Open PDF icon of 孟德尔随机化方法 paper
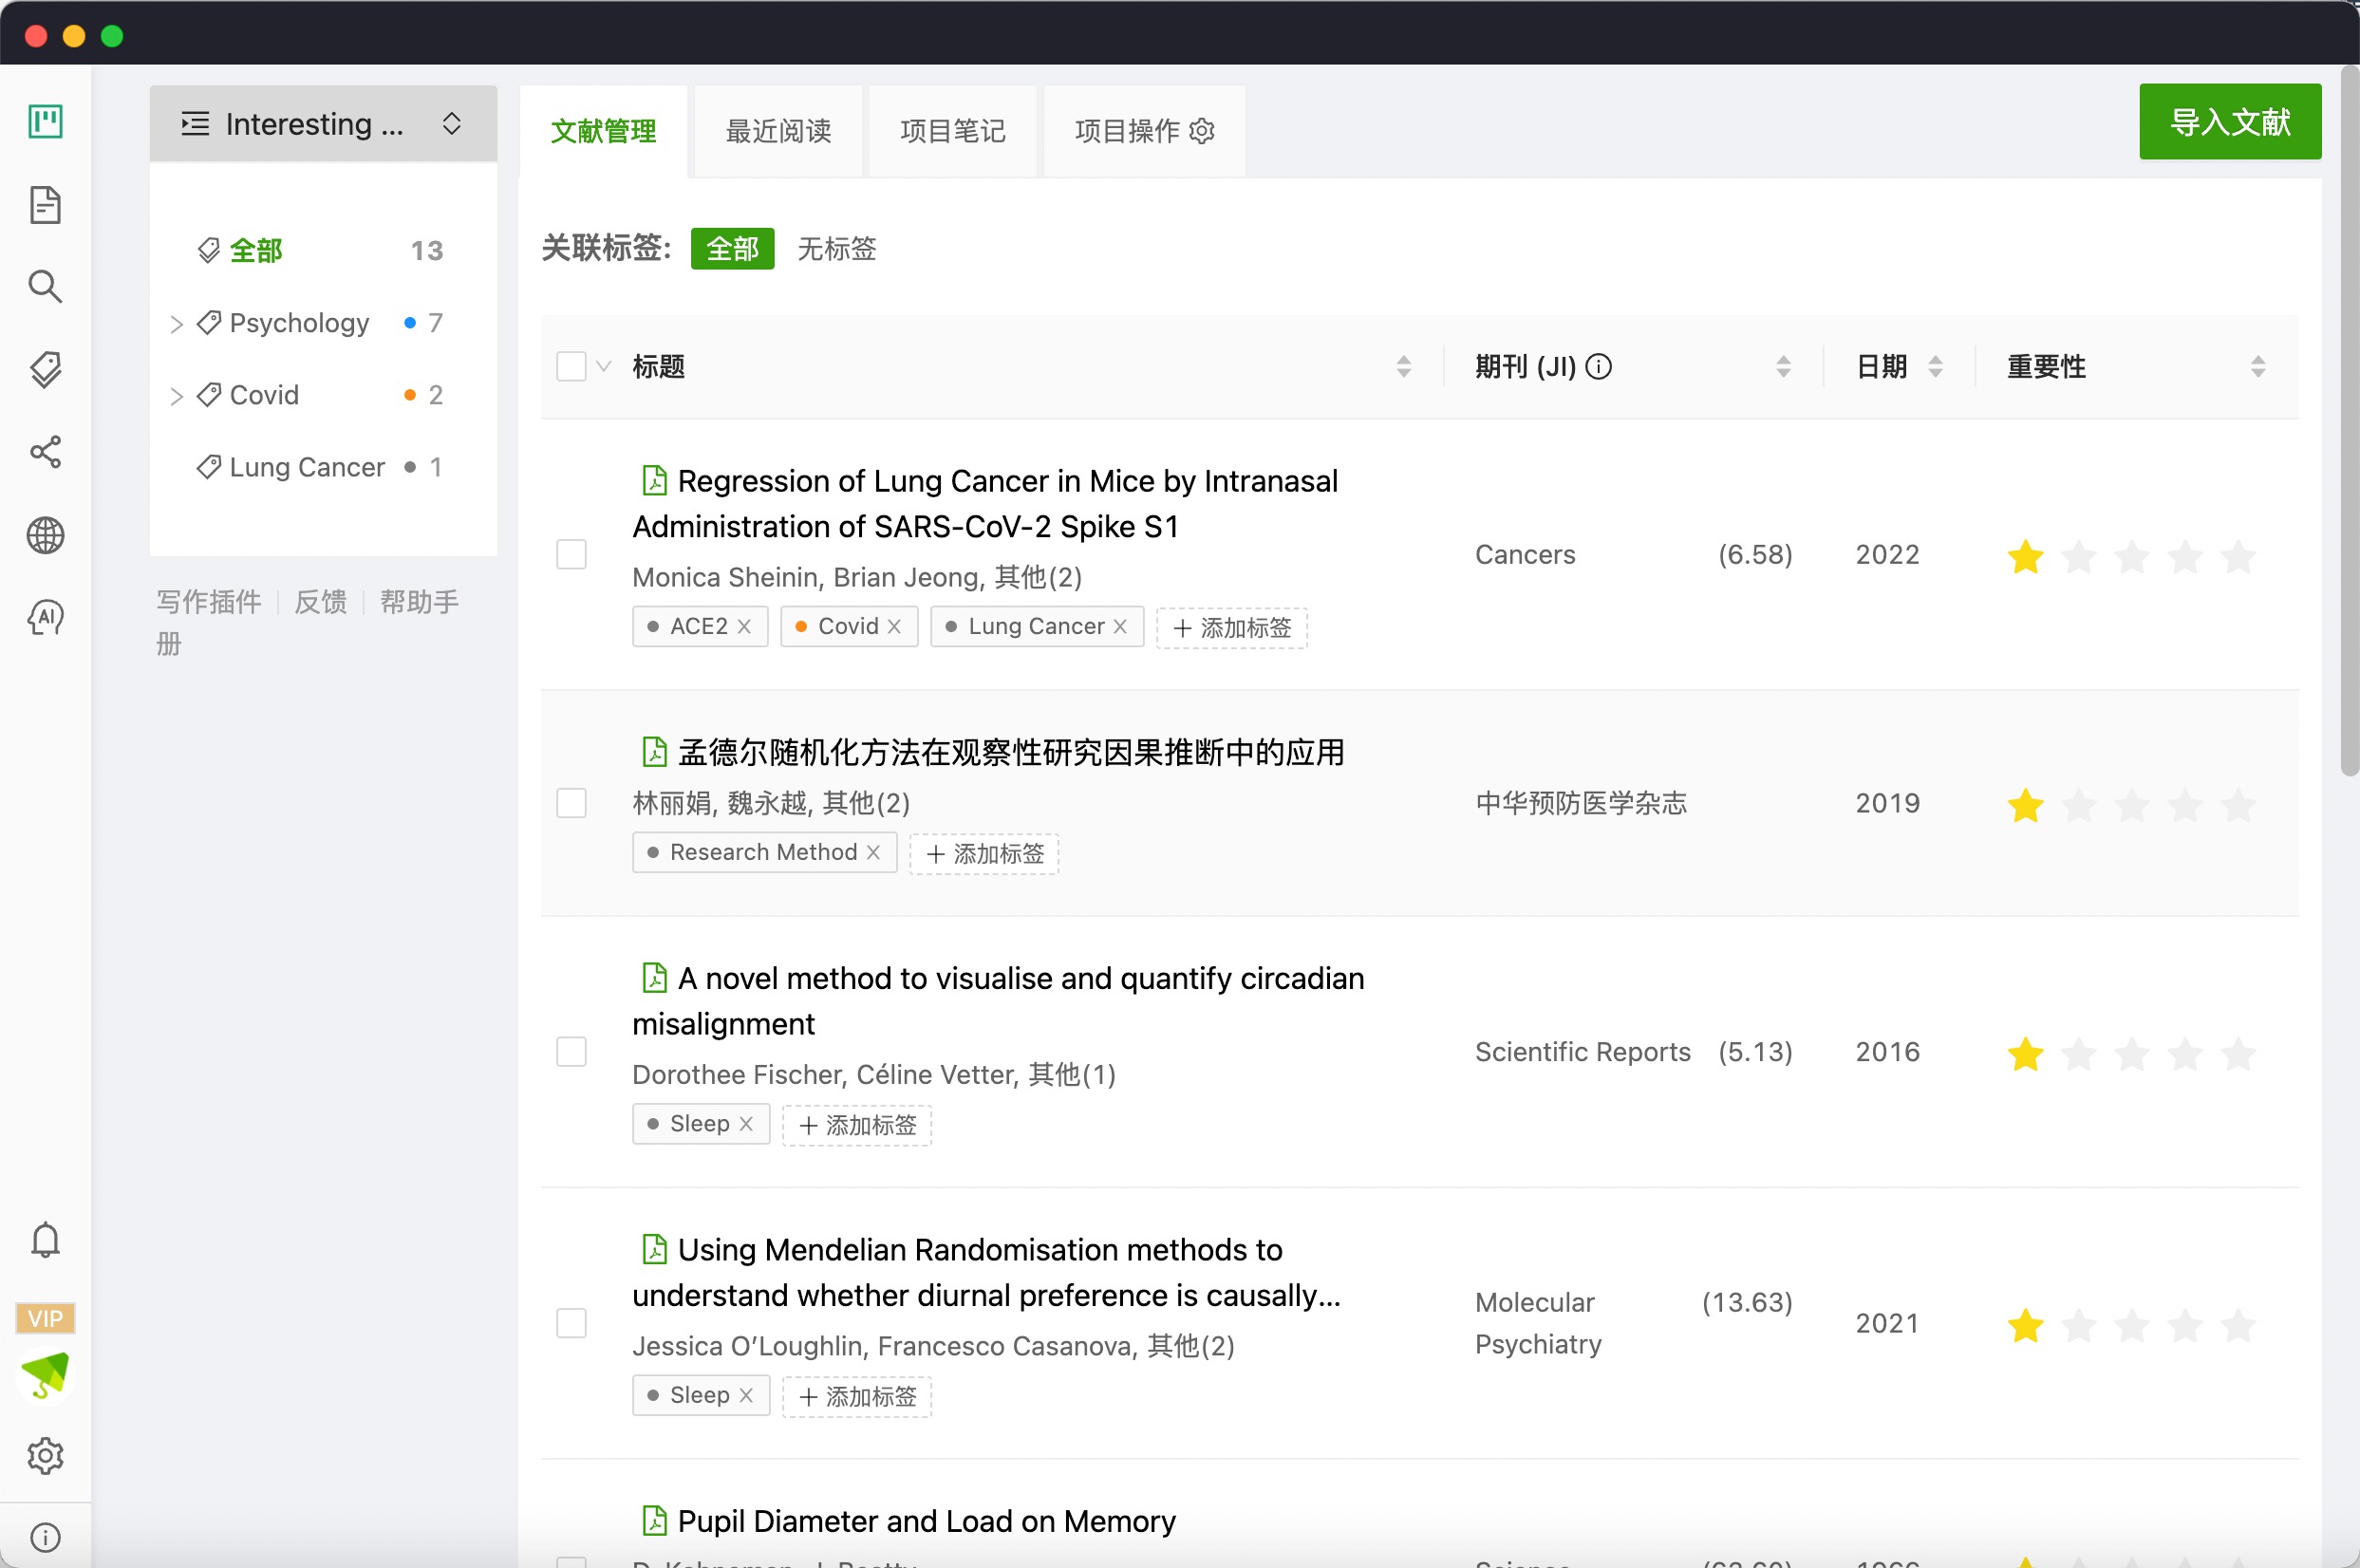The height and width of the screenshot is (1568, 2360). click(x=654, y=752)
